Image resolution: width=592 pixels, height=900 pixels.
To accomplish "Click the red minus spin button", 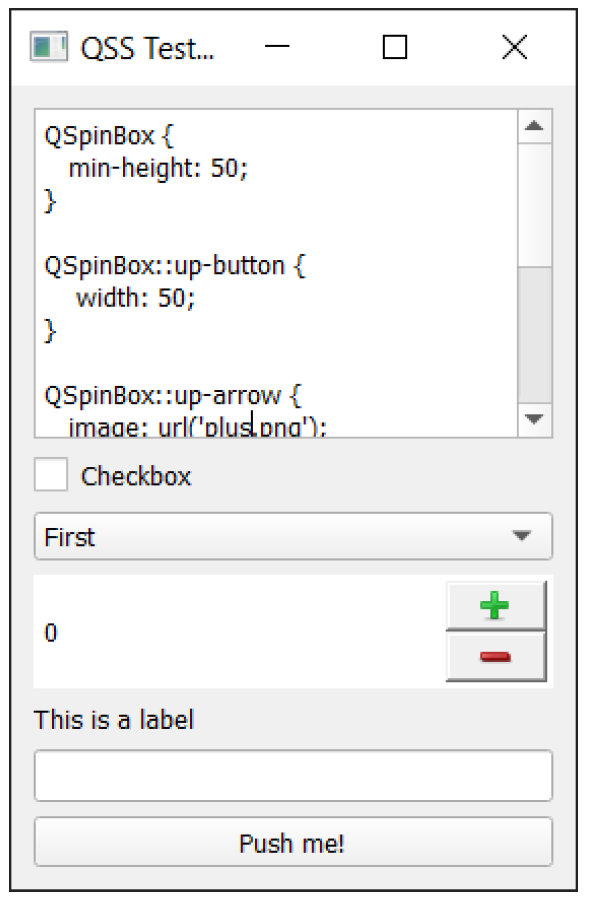I will click(496, 657).
